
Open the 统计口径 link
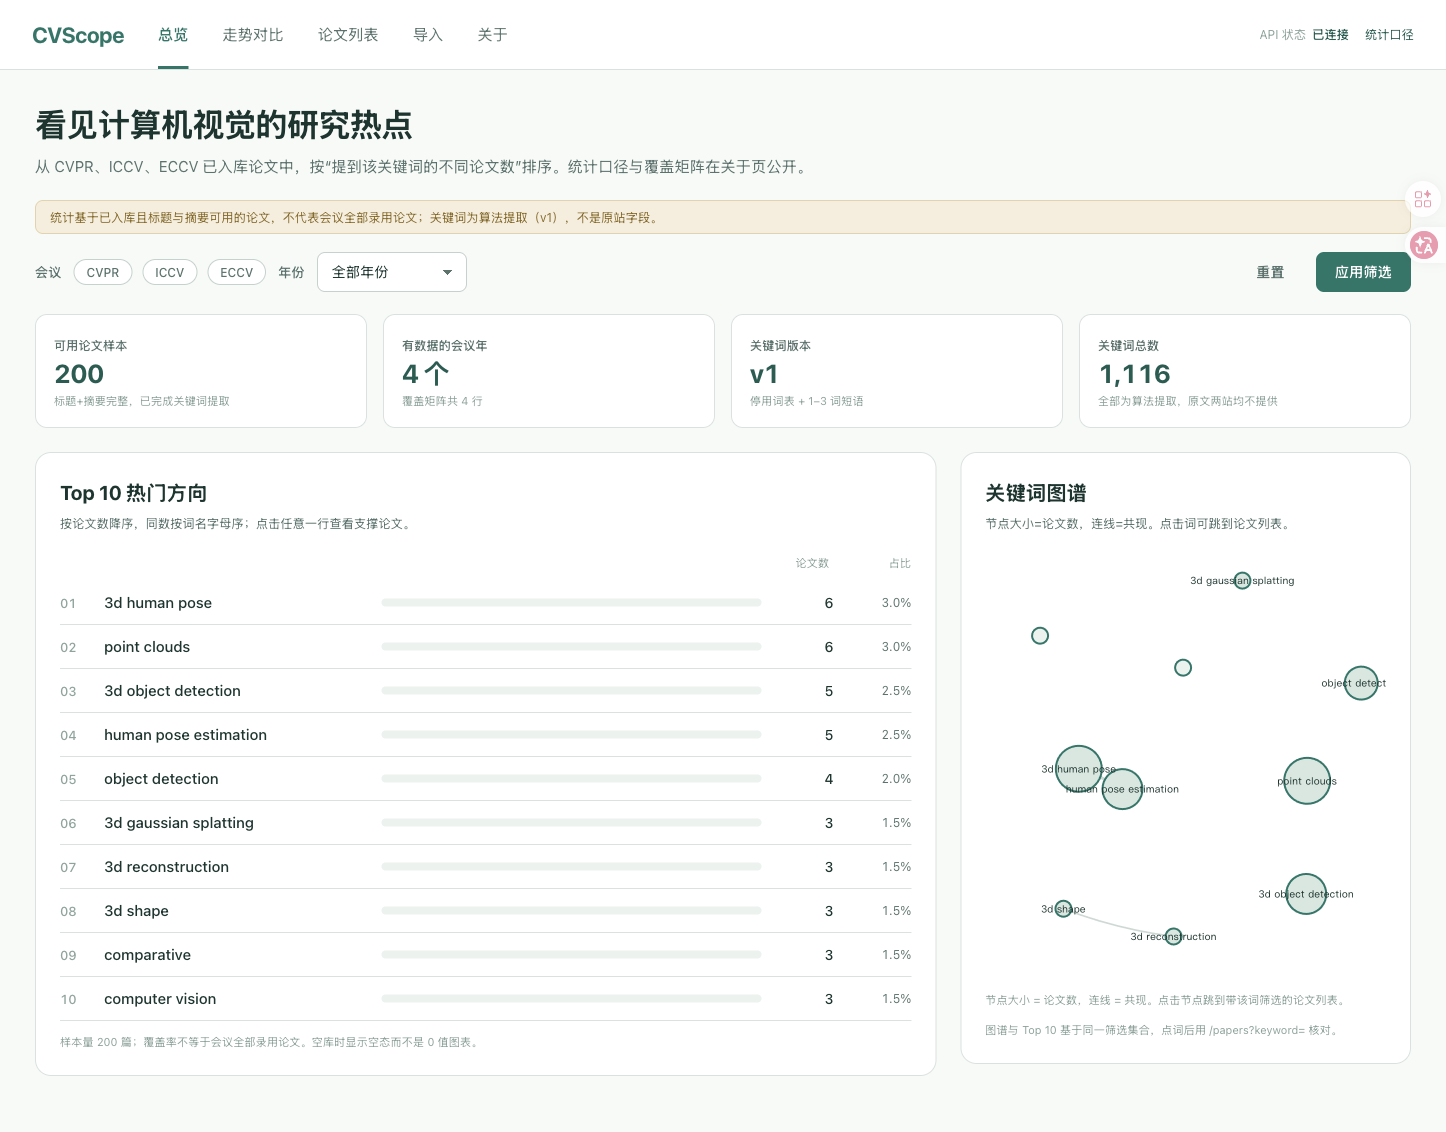click(x=1389, y=35)
